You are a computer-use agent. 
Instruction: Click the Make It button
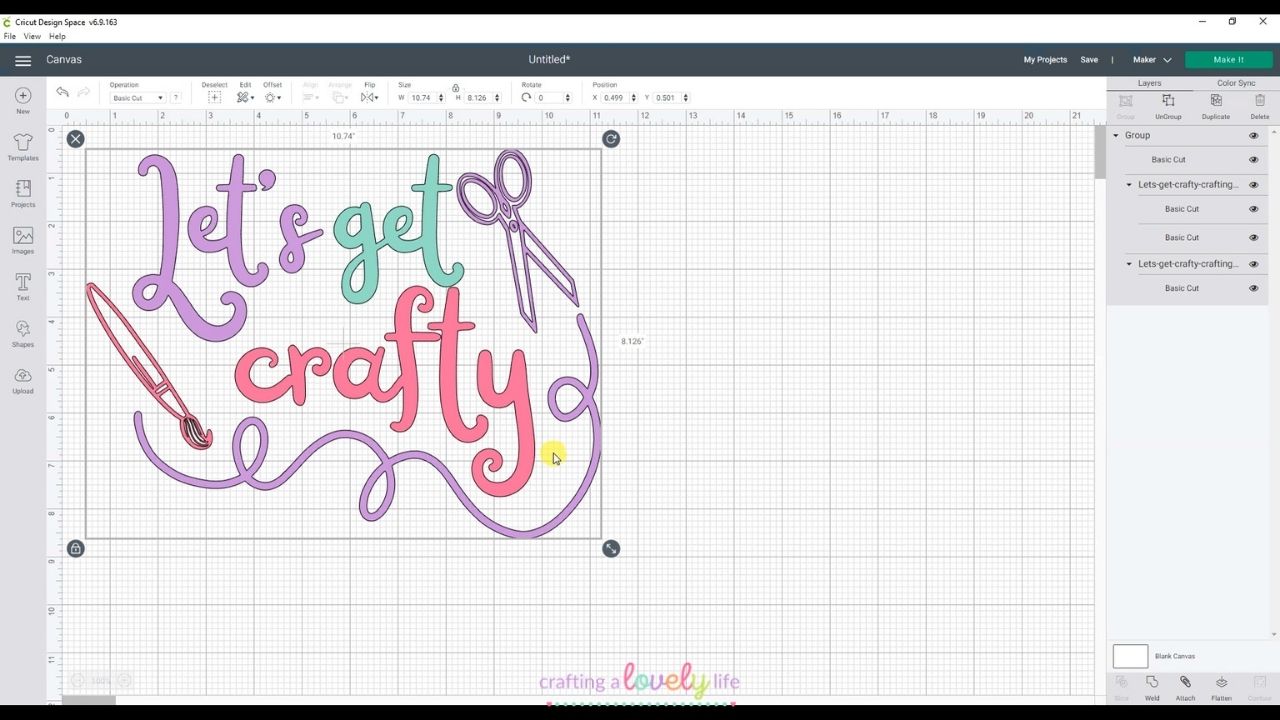(1229, 60)
